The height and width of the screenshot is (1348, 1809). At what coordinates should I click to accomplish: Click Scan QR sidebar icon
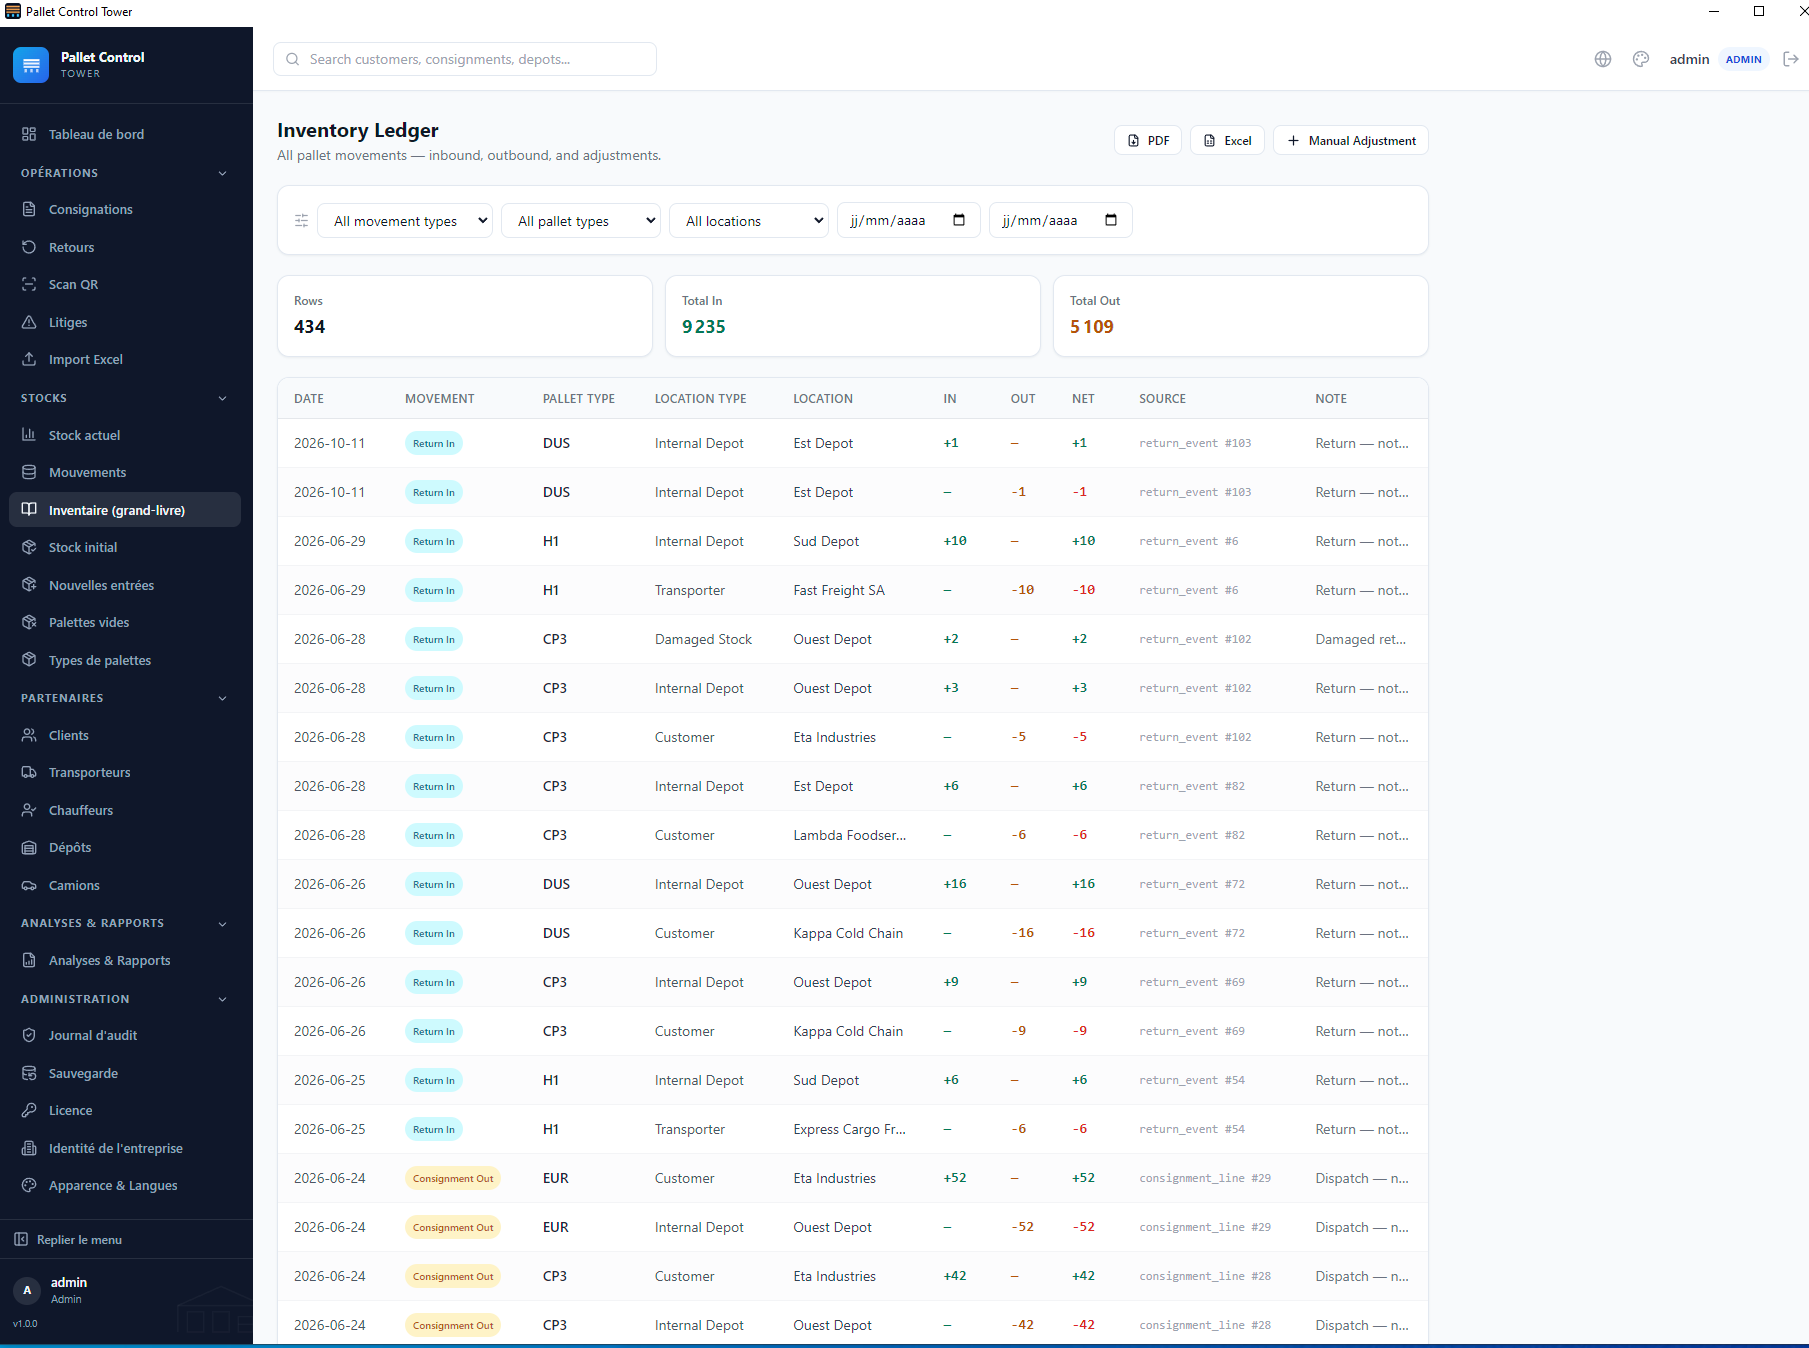click(x=29, y=284)
